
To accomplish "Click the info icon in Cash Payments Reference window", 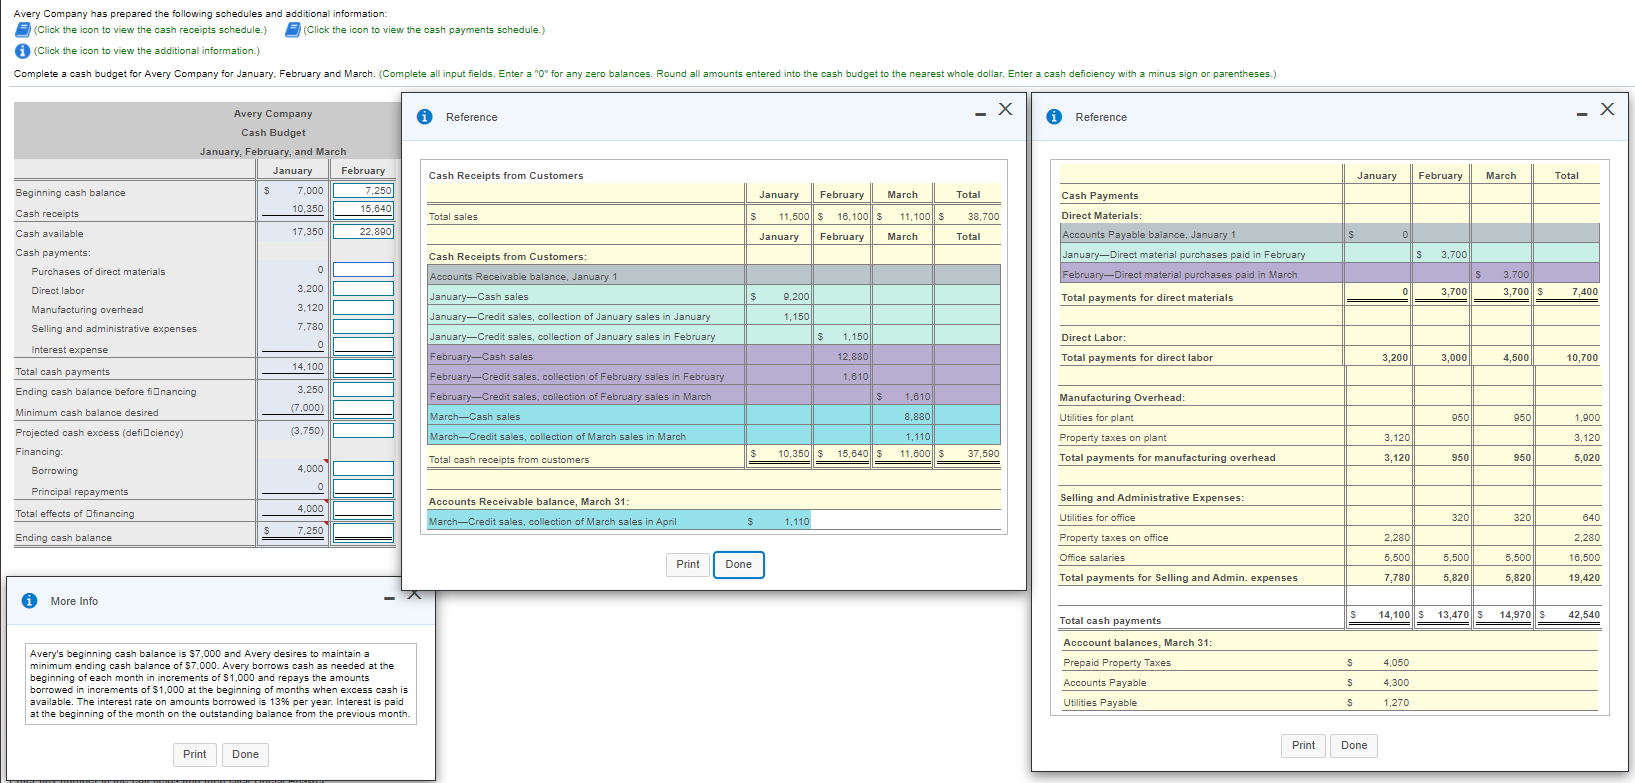I will (x=1054, y=117).
